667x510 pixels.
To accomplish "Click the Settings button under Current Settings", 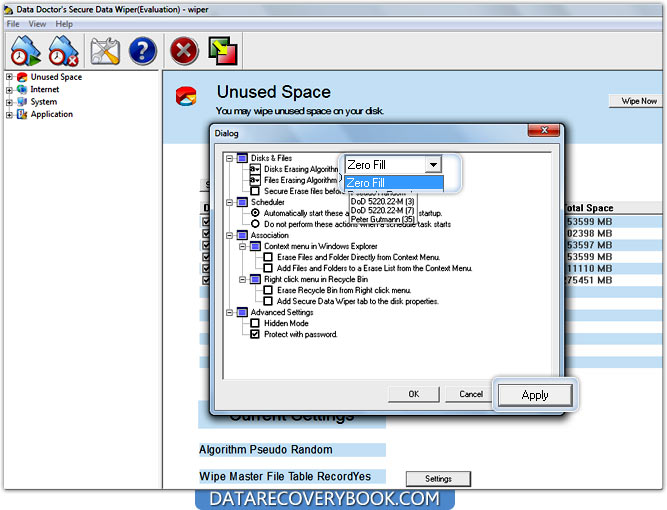I will point(438,479).
